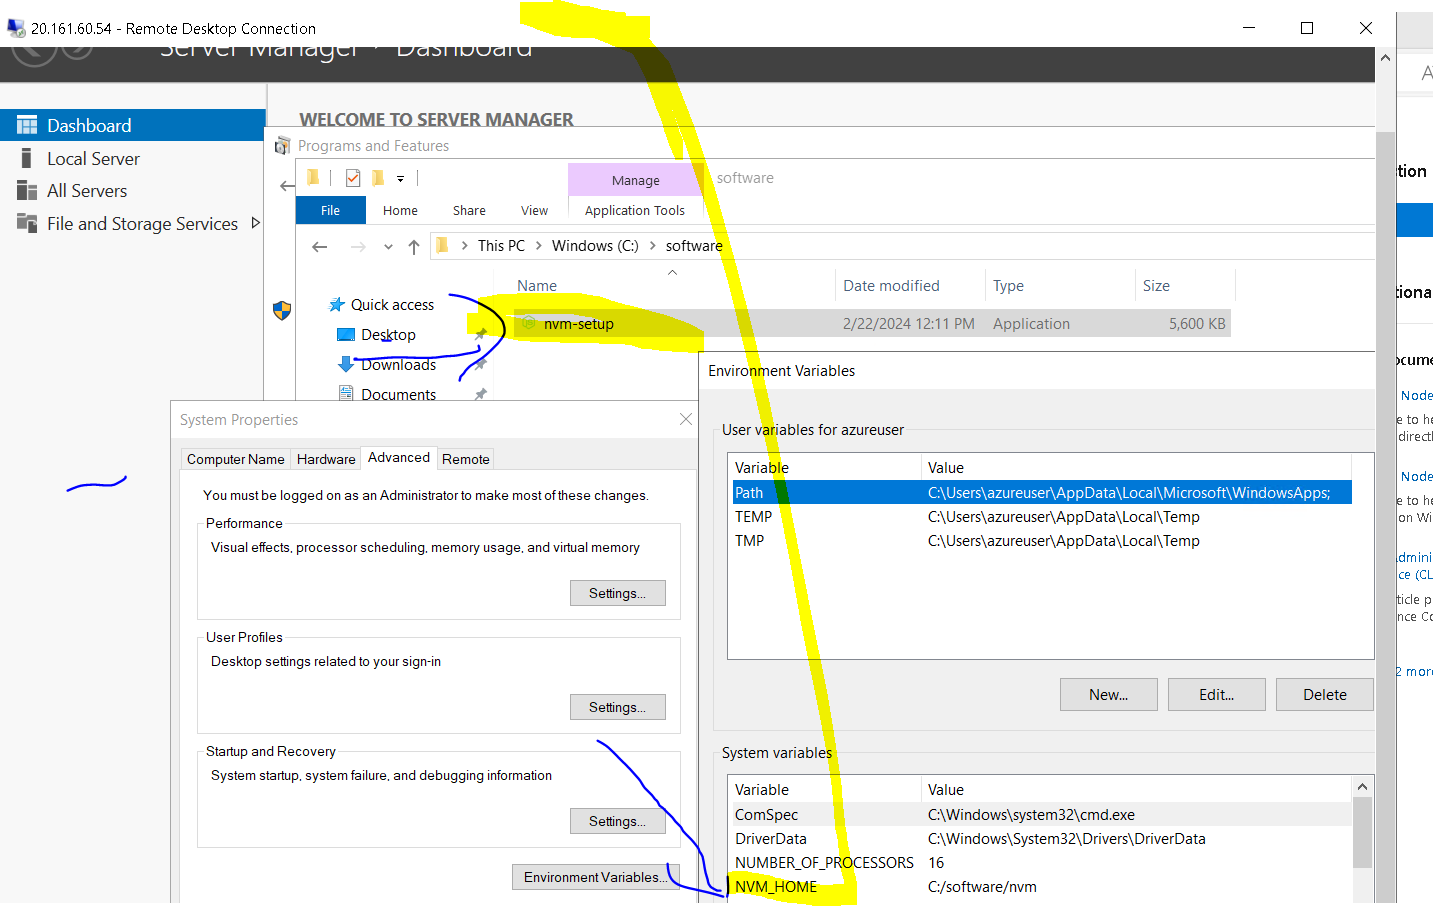
Task: Select the Advanced tab in System Properties
Action: point(399,457)
